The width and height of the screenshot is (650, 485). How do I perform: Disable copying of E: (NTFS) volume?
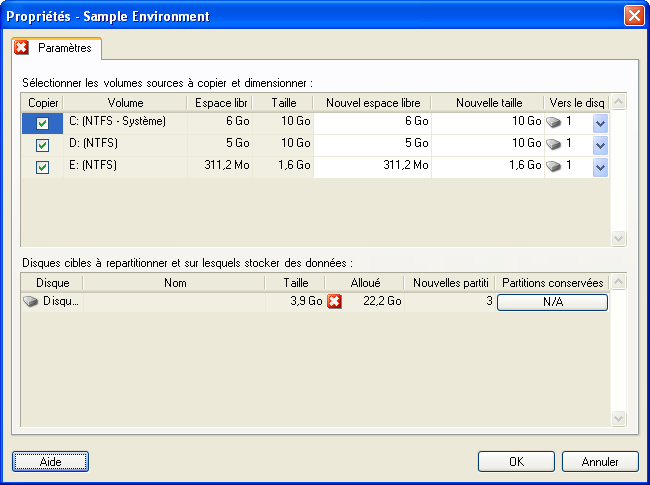click(x=42, y=167)
